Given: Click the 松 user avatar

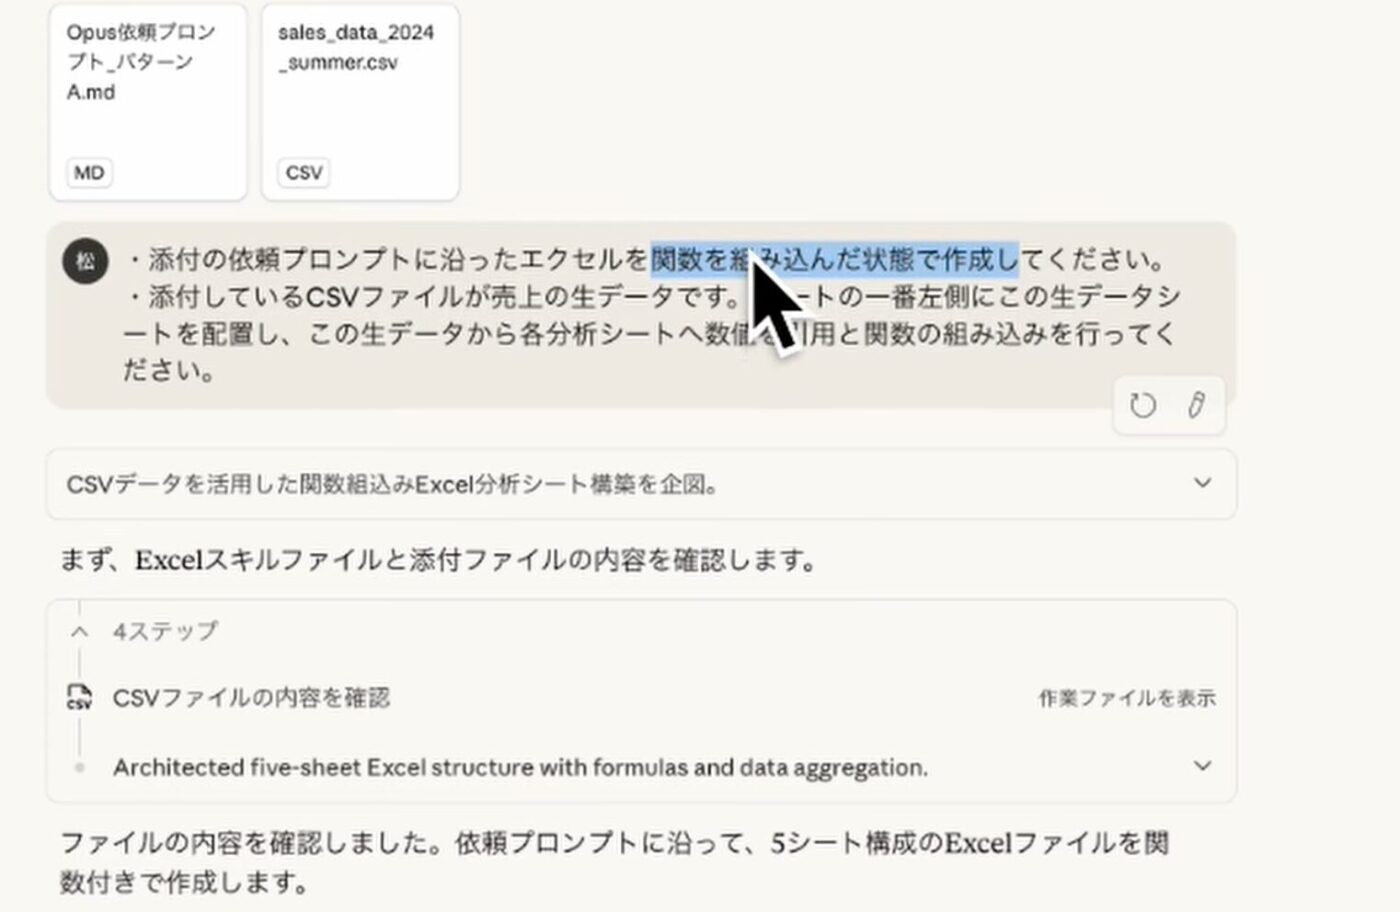Looking at the screenshot, I should [85, 261].
